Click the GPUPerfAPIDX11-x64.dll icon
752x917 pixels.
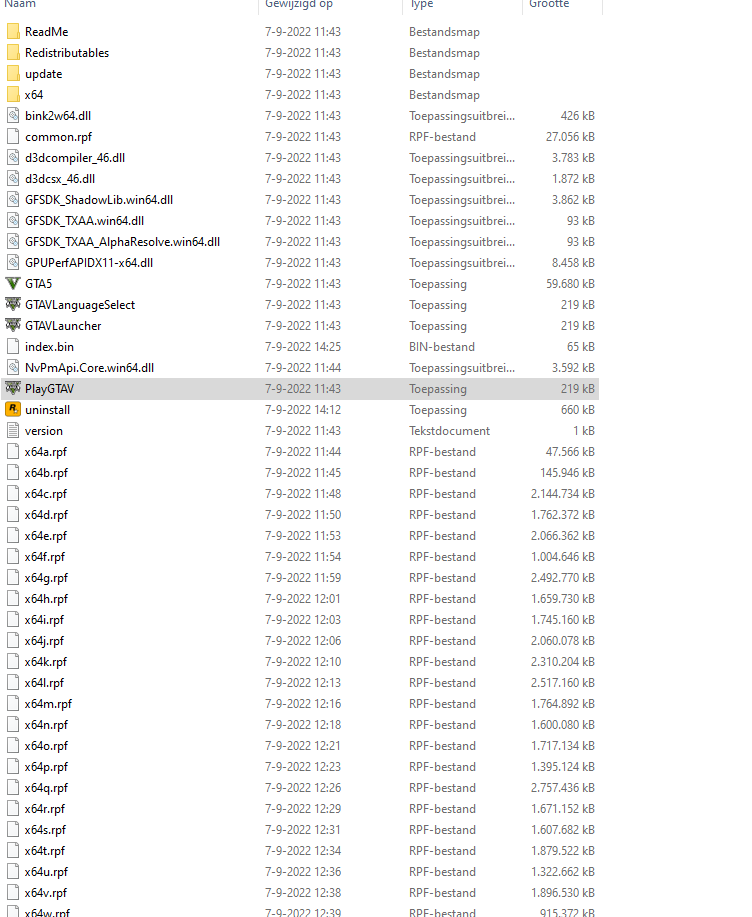[13, 263]
